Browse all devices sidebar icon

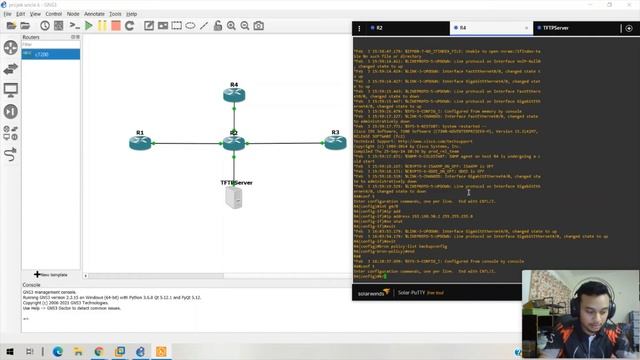point(11,133)
